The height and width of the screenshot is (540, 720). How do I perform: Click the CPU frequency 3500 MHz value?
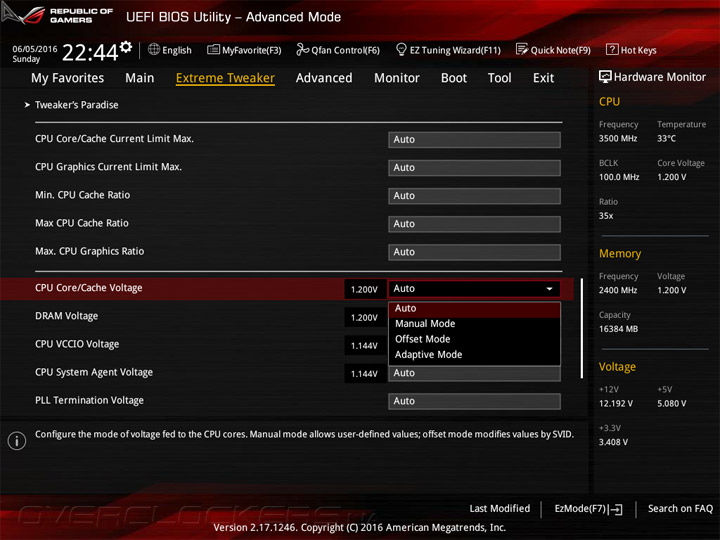(x=618, y=138)
